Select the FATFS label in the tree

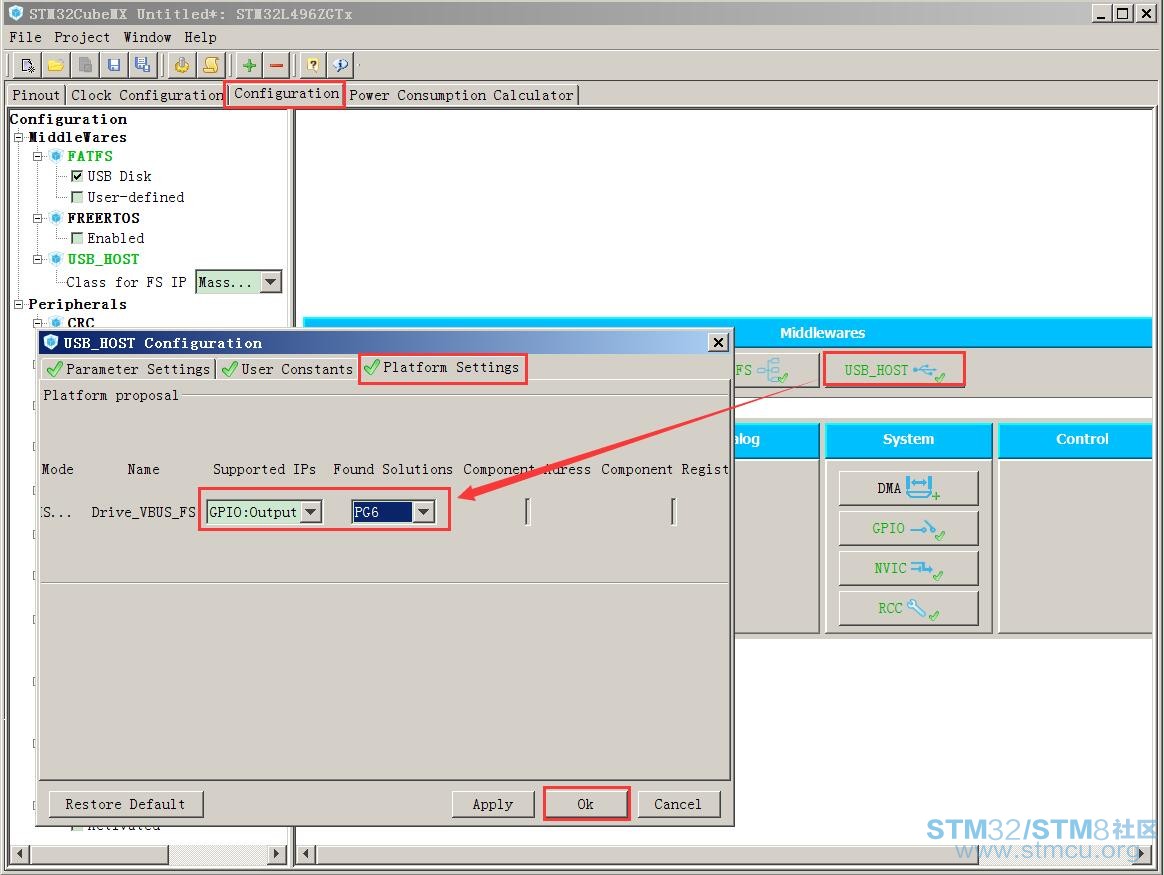coord(90,156)
